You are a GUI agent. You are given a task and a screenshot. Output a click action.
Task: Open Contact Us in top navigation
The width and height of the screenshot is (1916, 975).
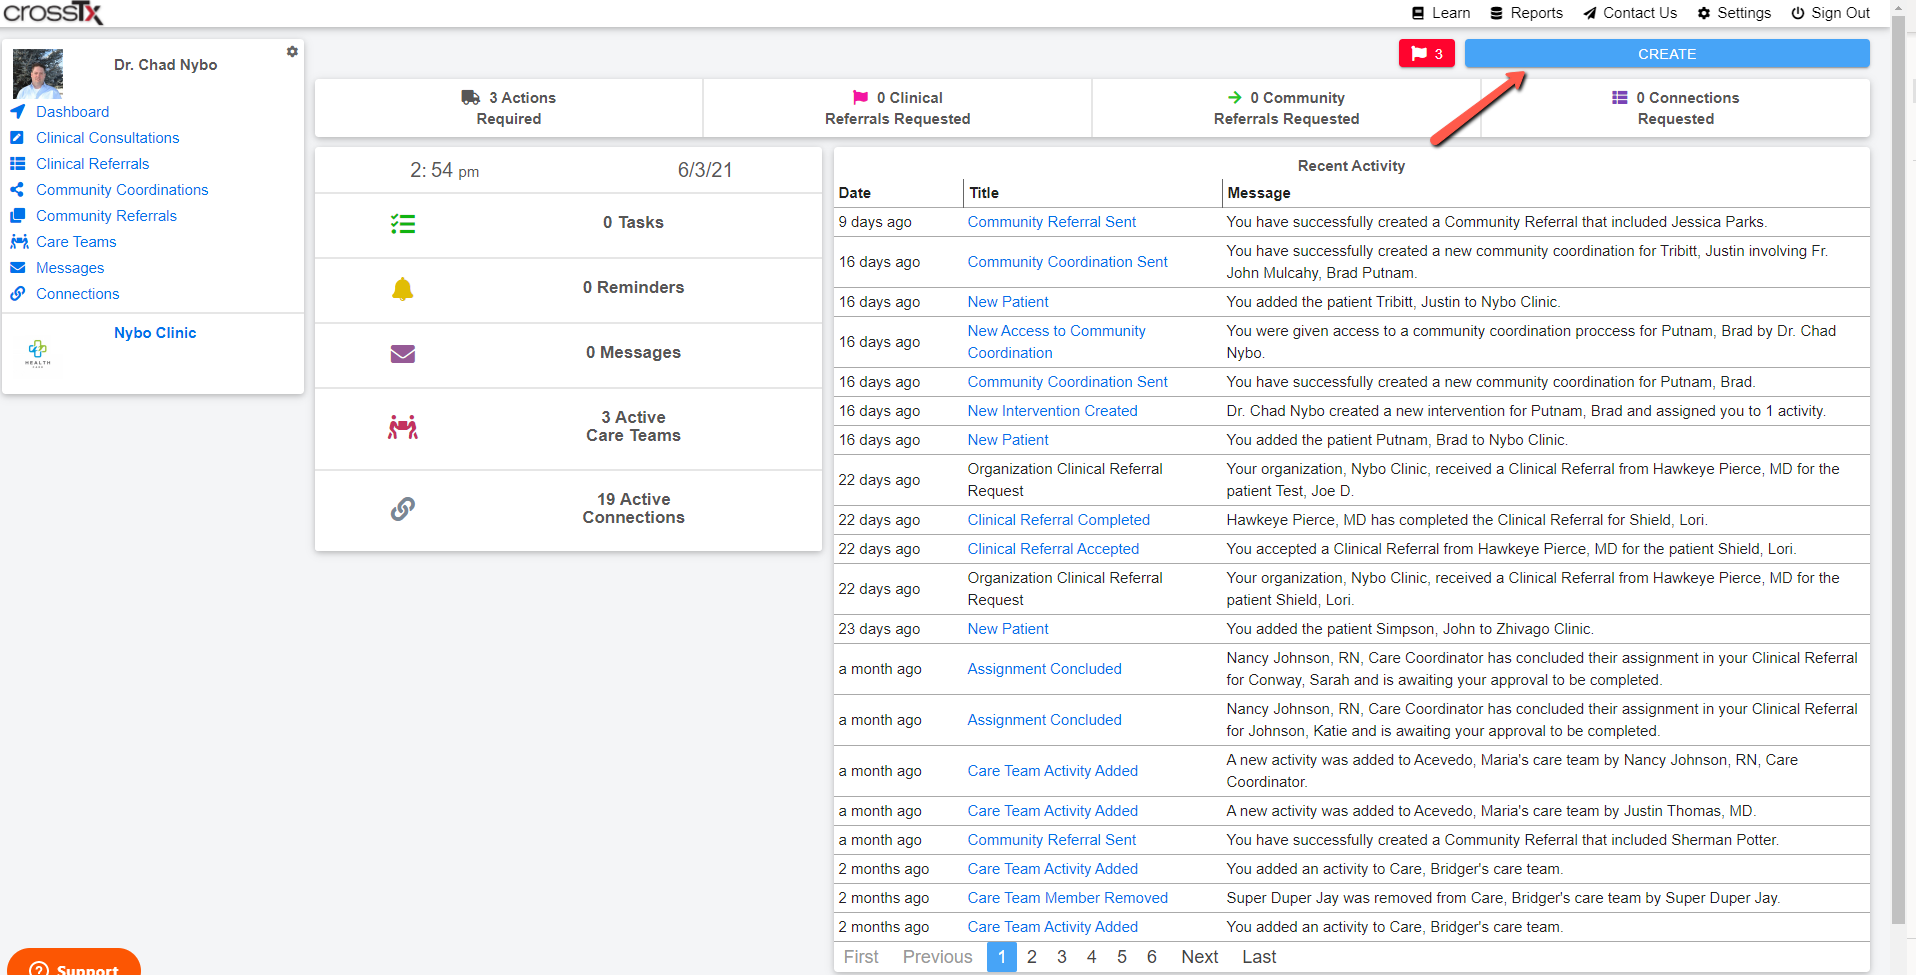[1630, 13]
